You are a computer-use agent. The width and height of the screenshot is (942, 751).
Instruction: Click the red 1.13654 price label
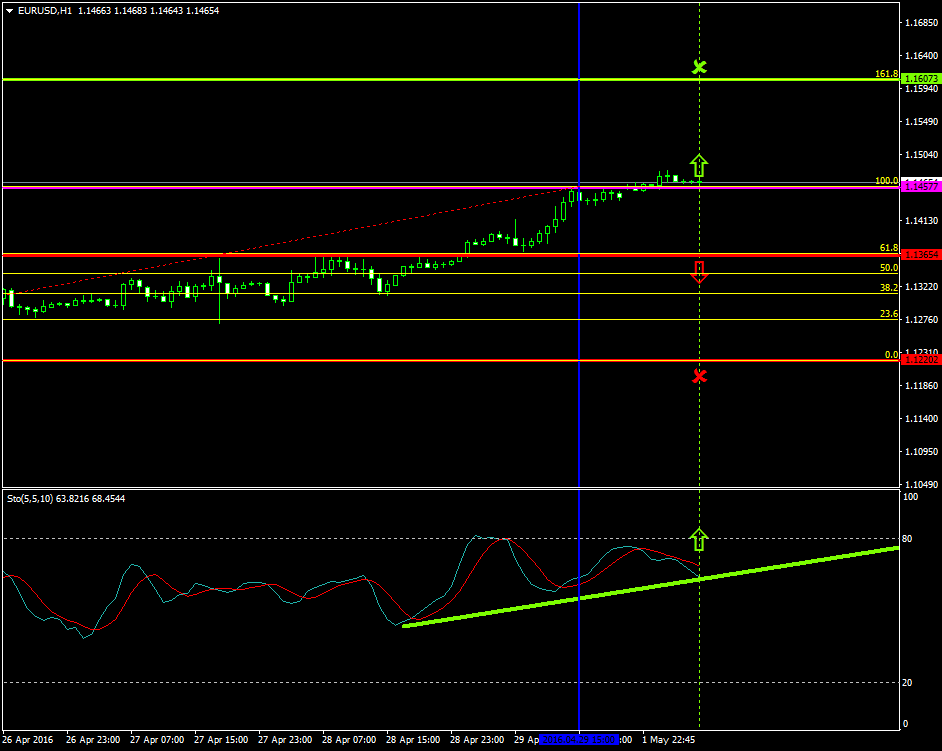[x=919, y=255]
